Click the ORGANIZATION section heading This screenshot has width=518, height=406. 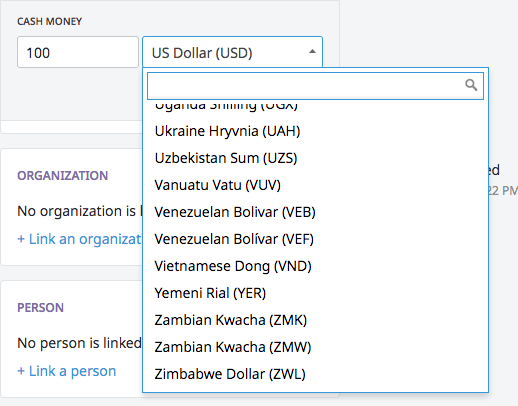(x=63, y=176)
